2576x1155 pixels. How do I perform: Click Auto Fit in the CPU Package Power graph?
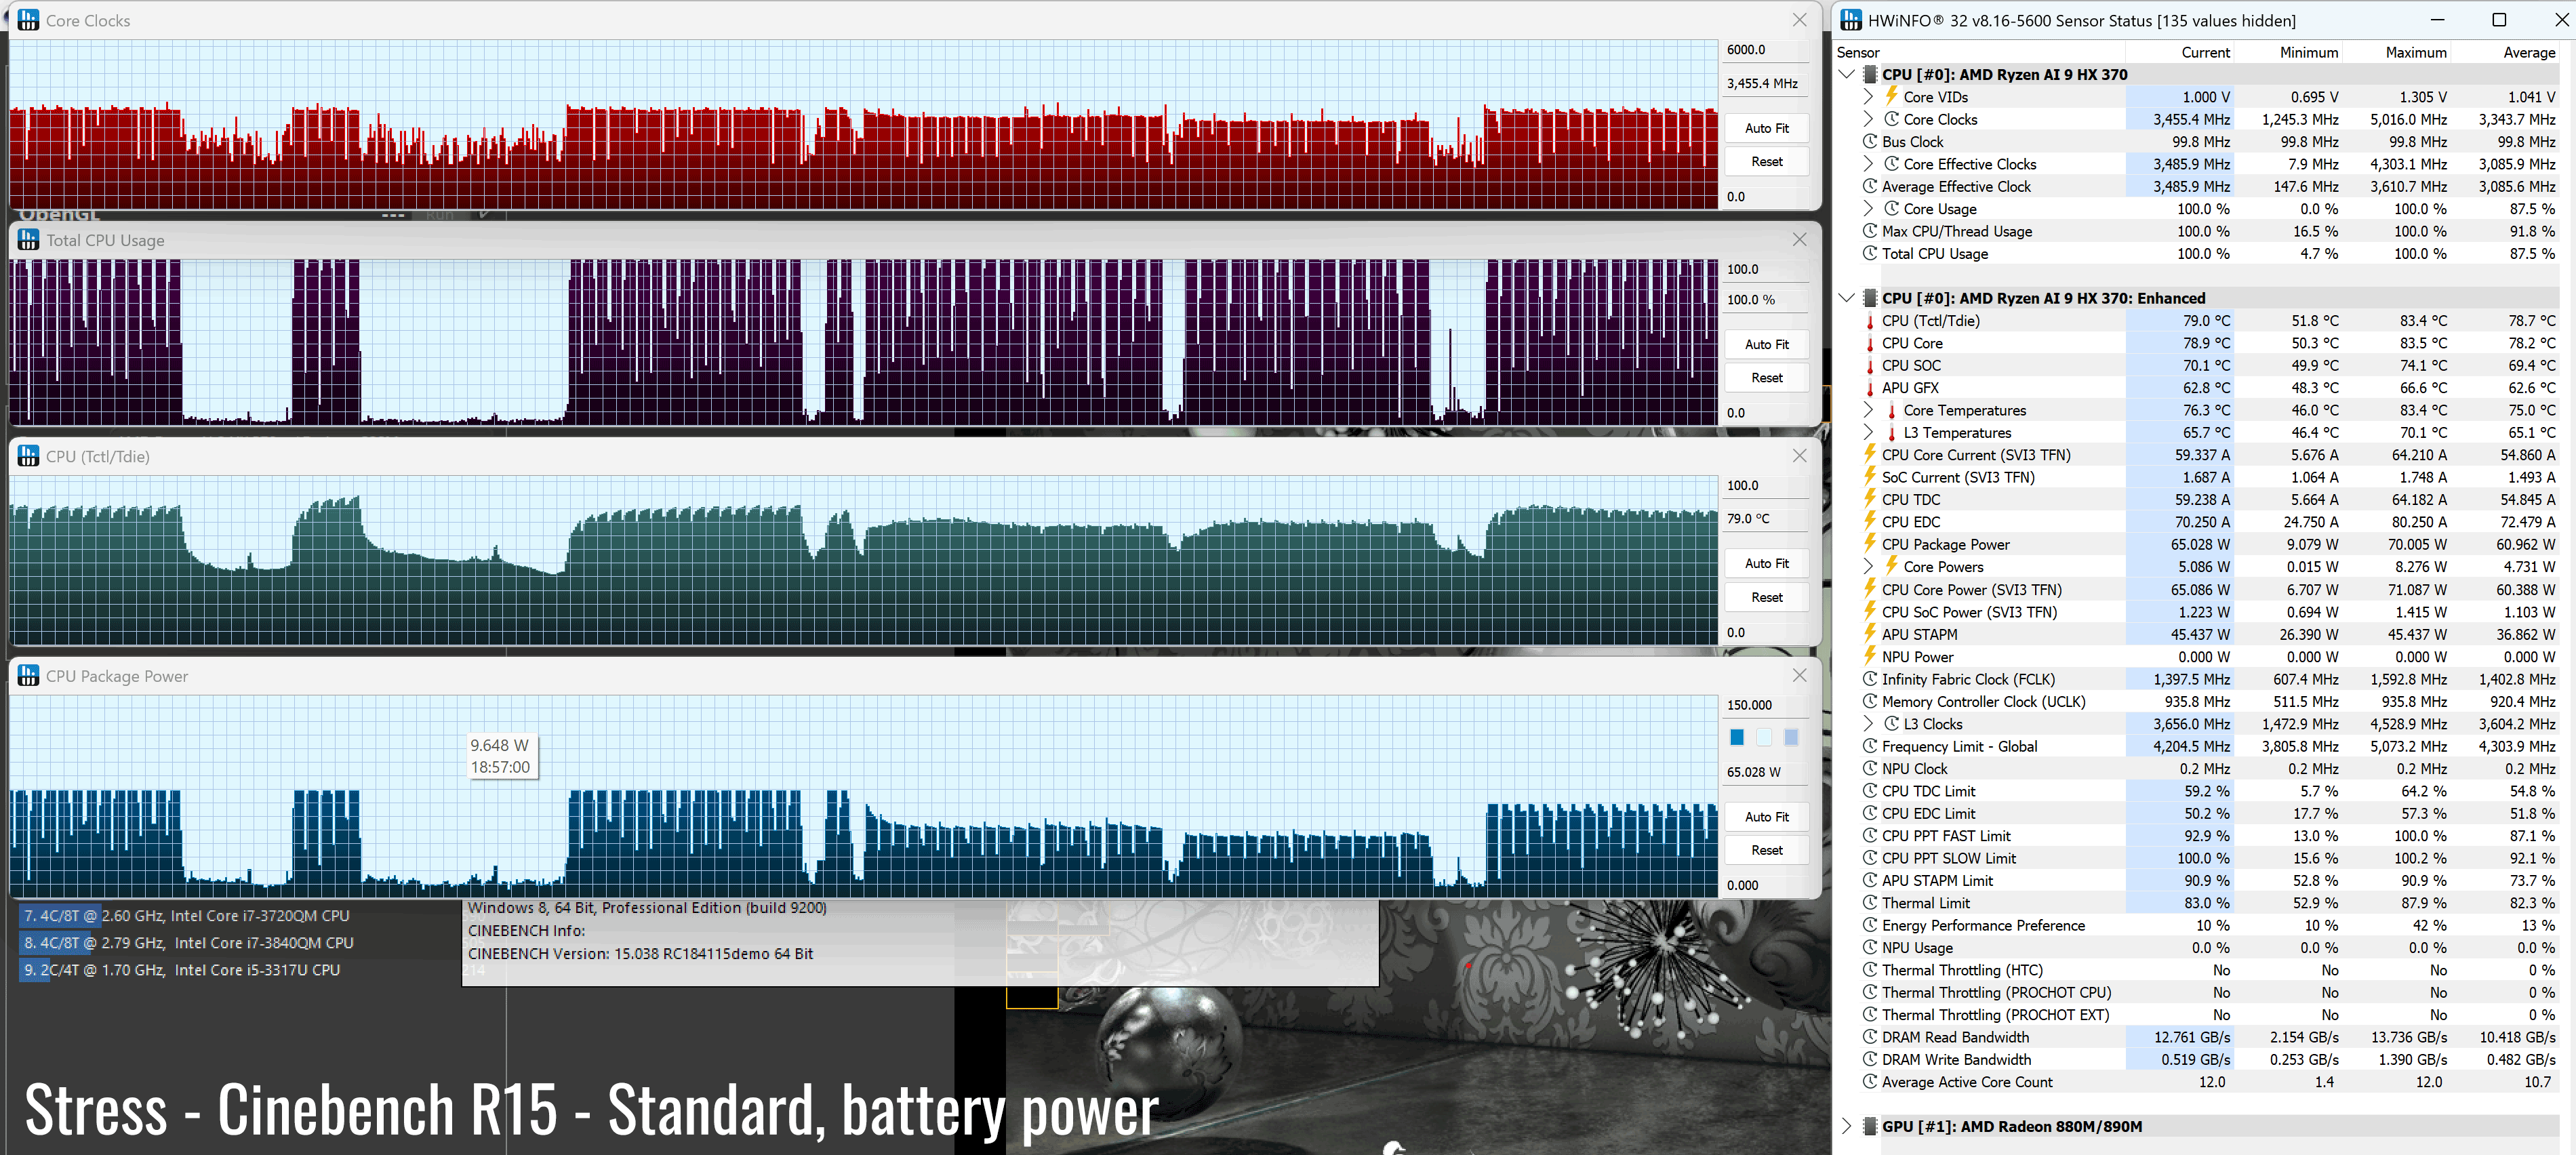[x=1766, y=817]
